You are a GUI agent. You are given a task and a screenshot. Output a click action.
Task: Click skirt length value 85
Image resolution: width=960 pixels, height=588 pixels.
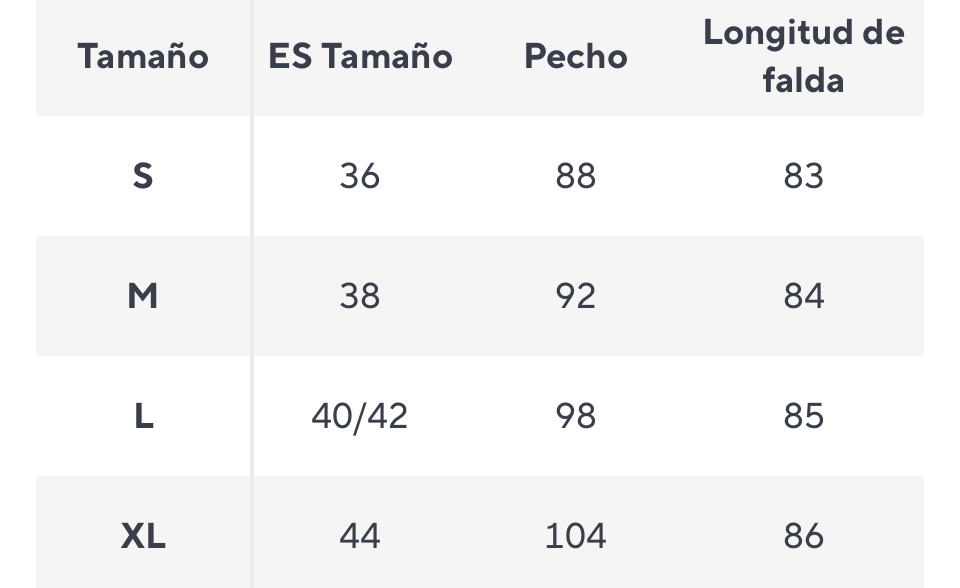tap(804, 416)
